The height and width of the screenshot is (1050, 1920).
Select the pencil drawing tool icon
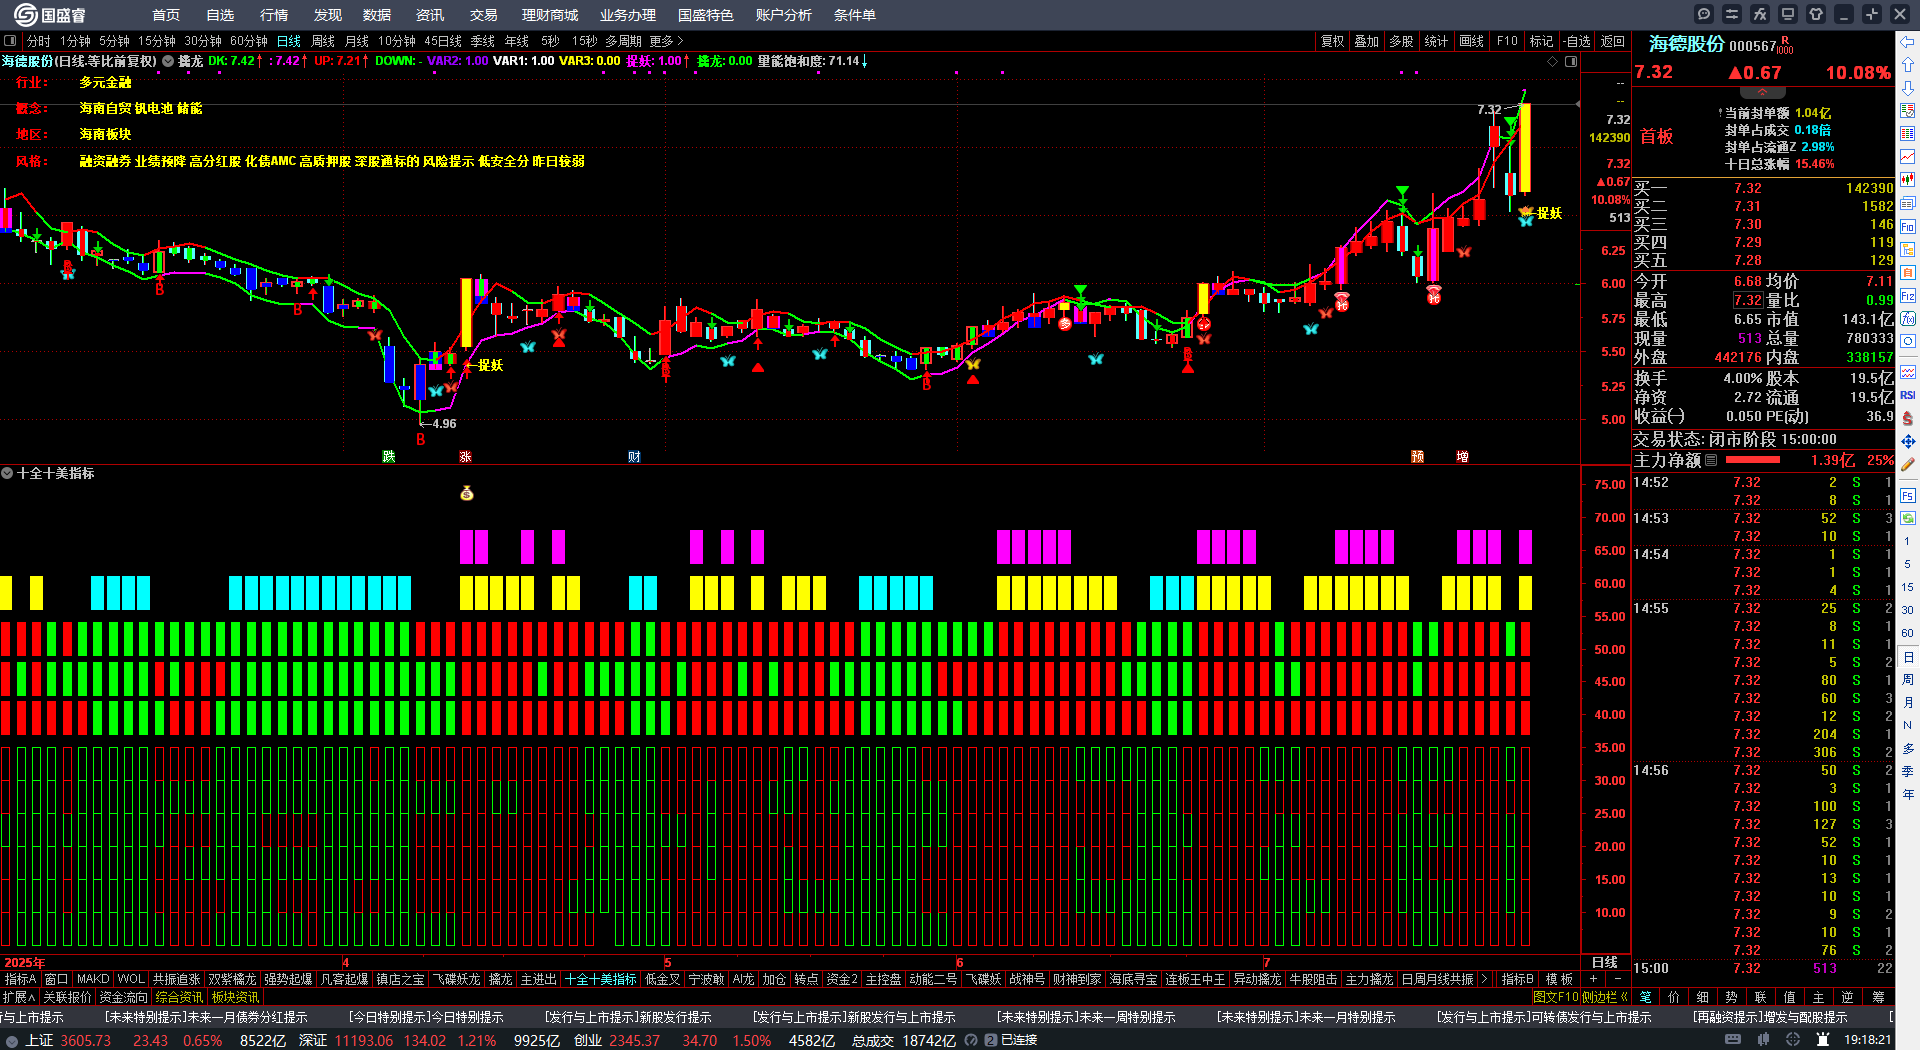coord(1908,465)
